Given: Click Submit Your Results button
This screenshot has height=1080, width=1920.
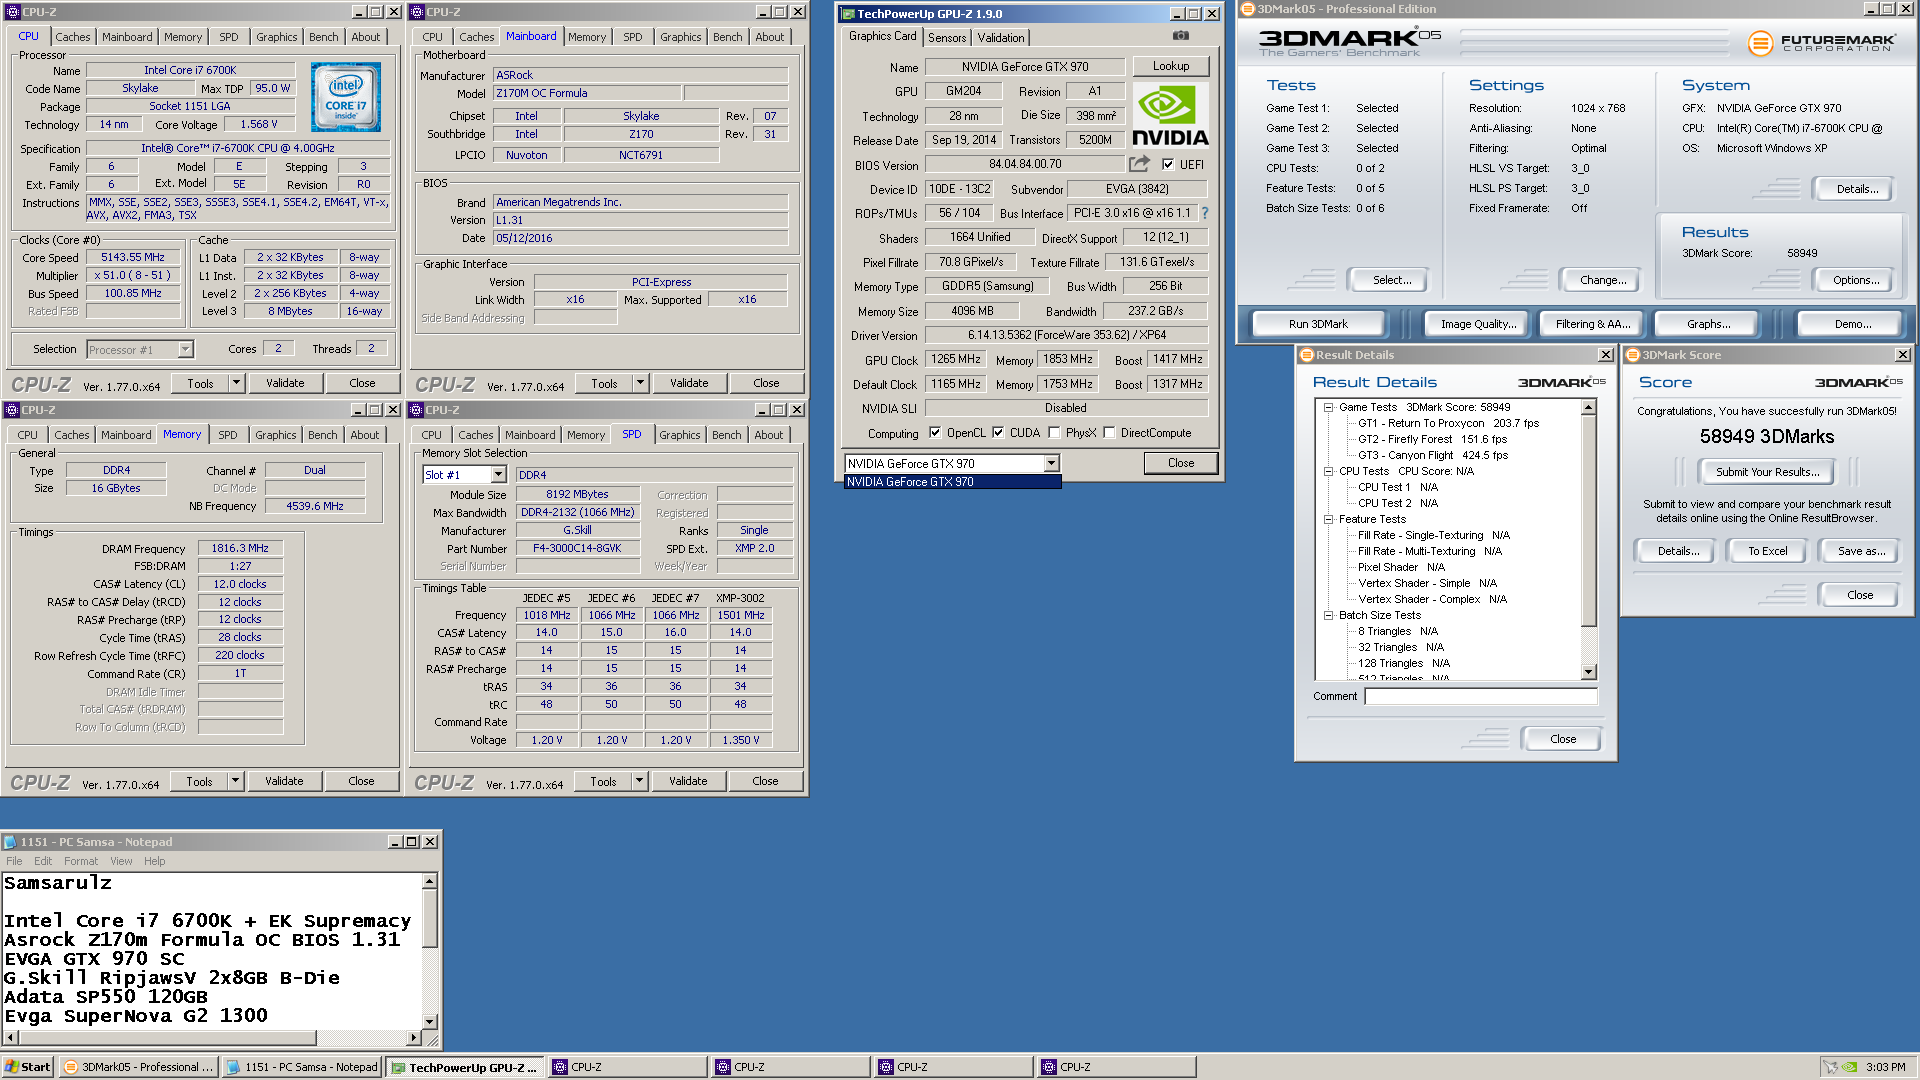Looking at the screenshot, I should pyautogui.click(x=1767, y=472).
